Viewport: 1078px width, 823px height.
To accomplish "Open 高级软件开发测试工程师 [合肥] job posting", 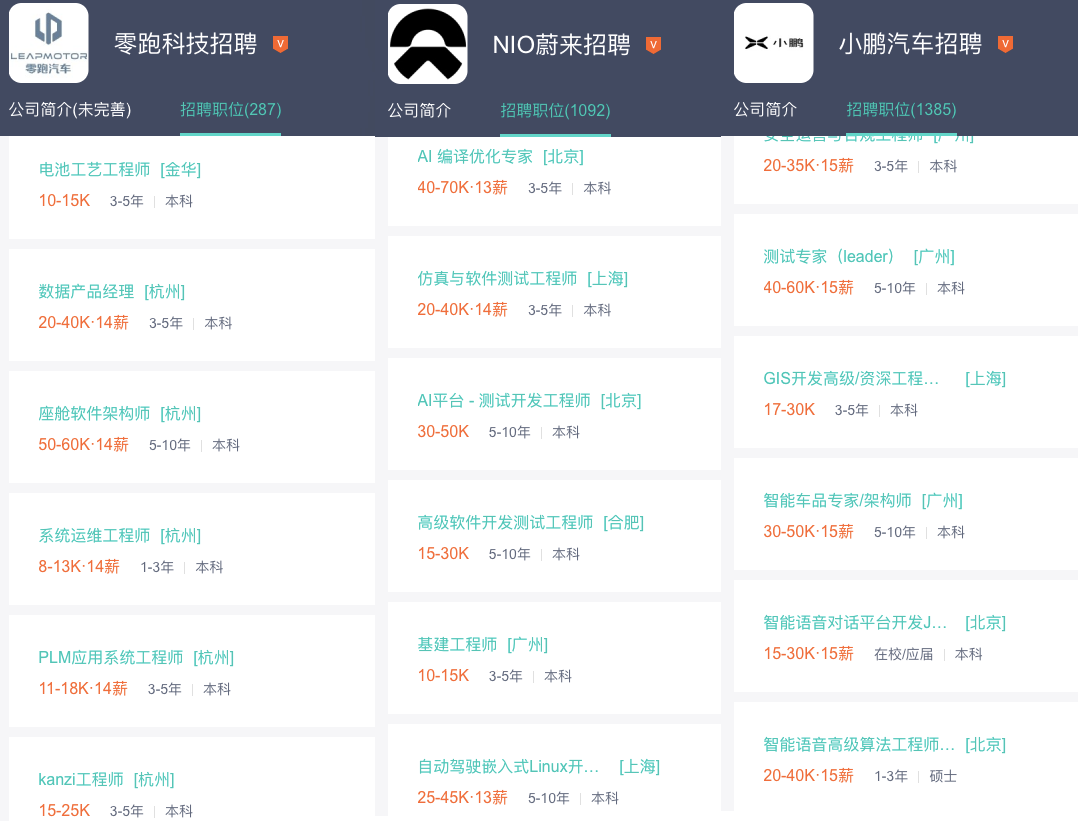I will point(531,523).
